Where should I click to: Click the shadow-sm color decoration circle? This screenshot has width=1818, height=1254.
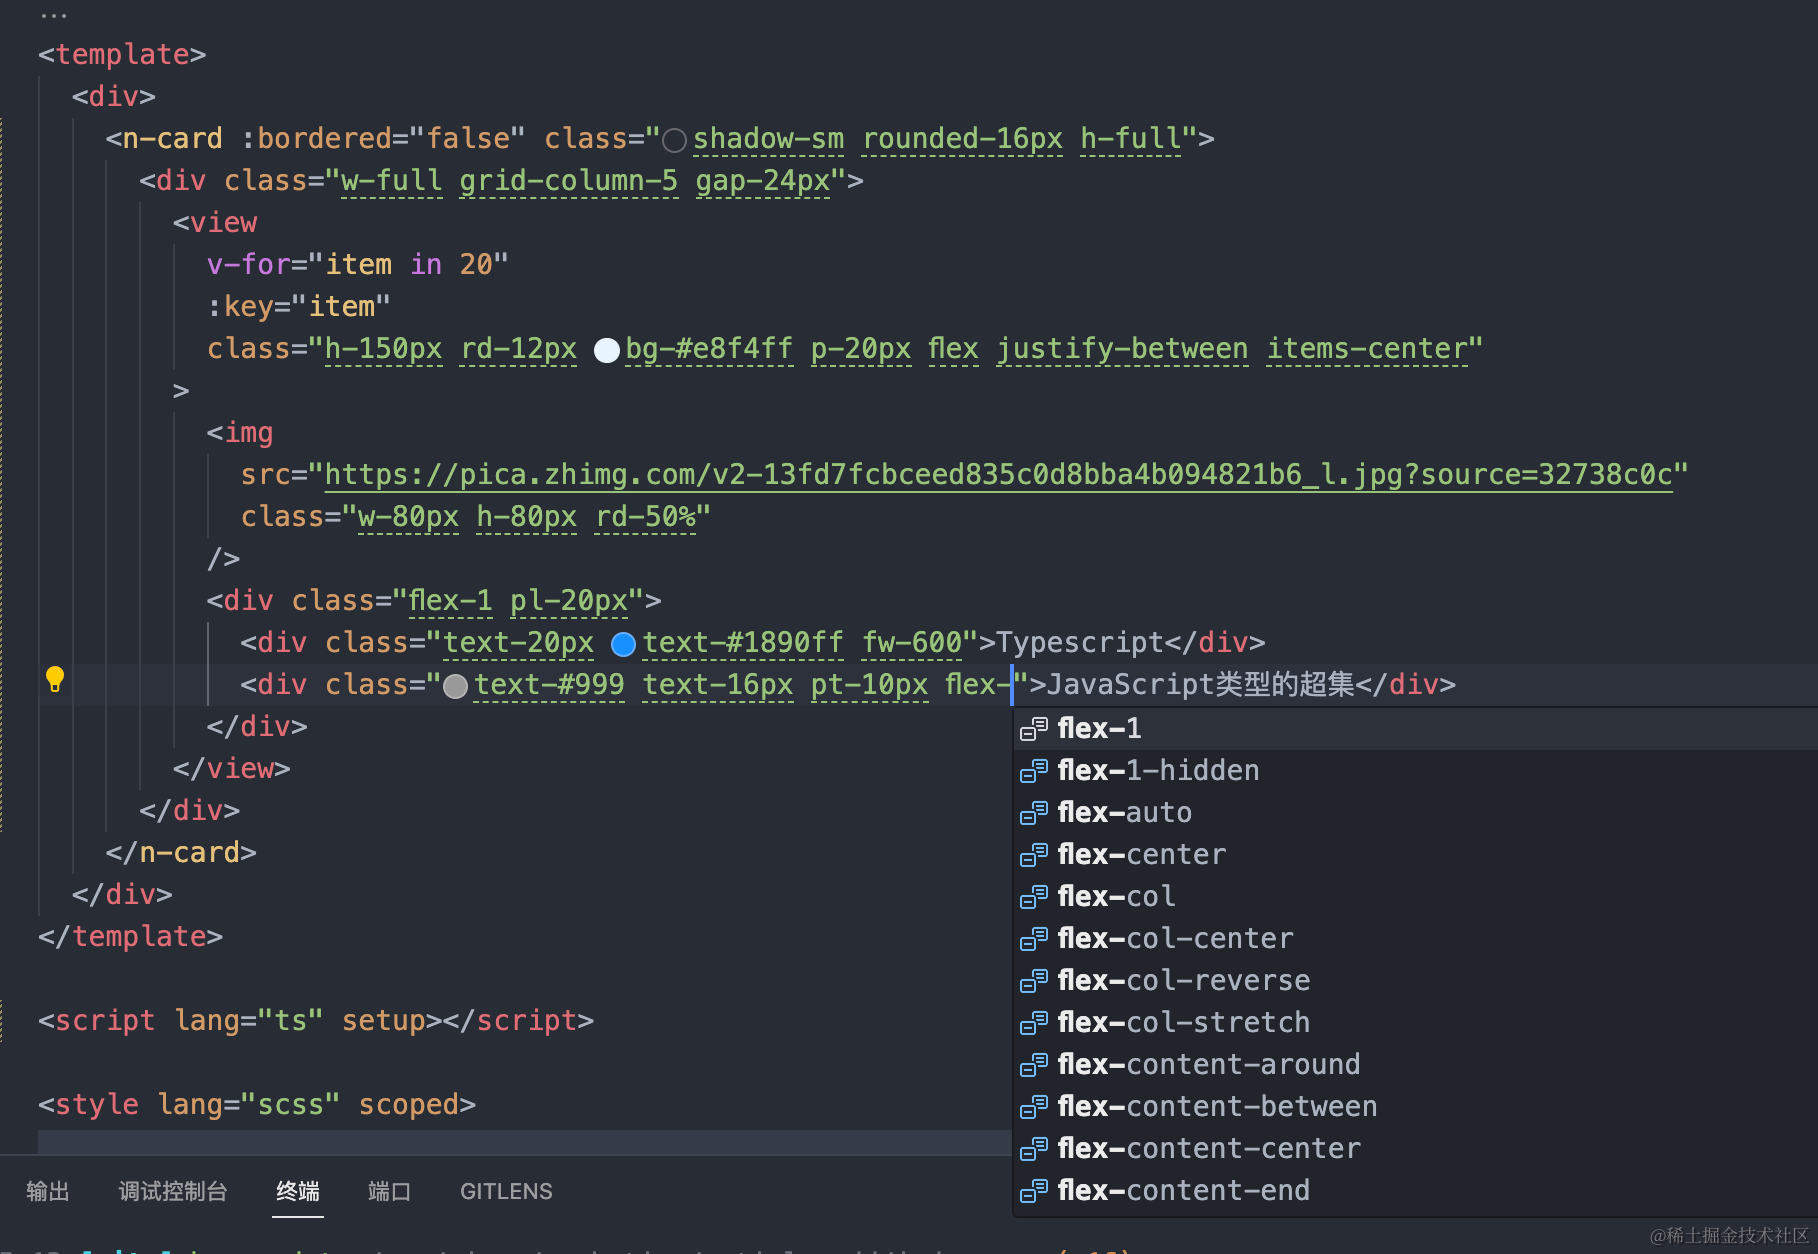[x=675, y=140]
